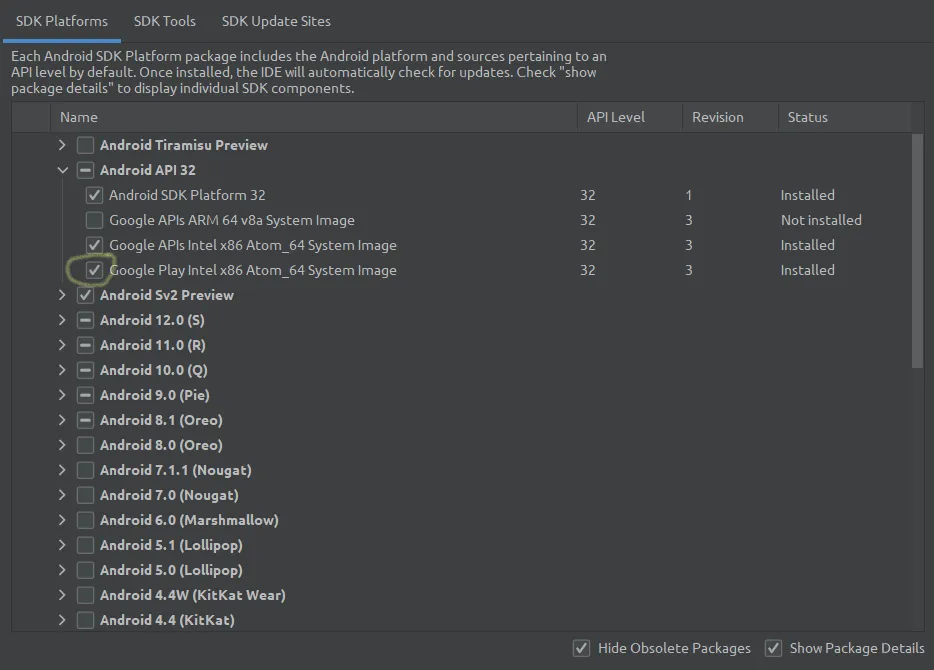Uncheck Android SDK Platform 32

click(95, 195)
